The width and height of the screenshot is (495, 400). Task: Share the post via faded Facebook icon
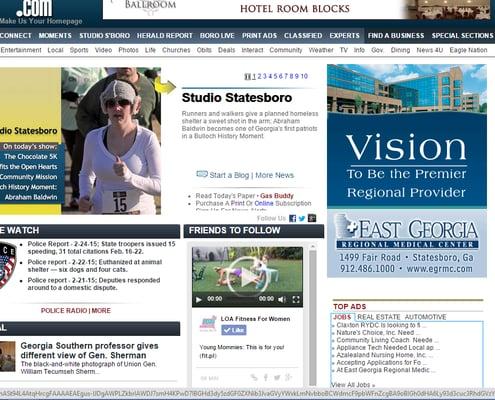[x=266, y=377]
